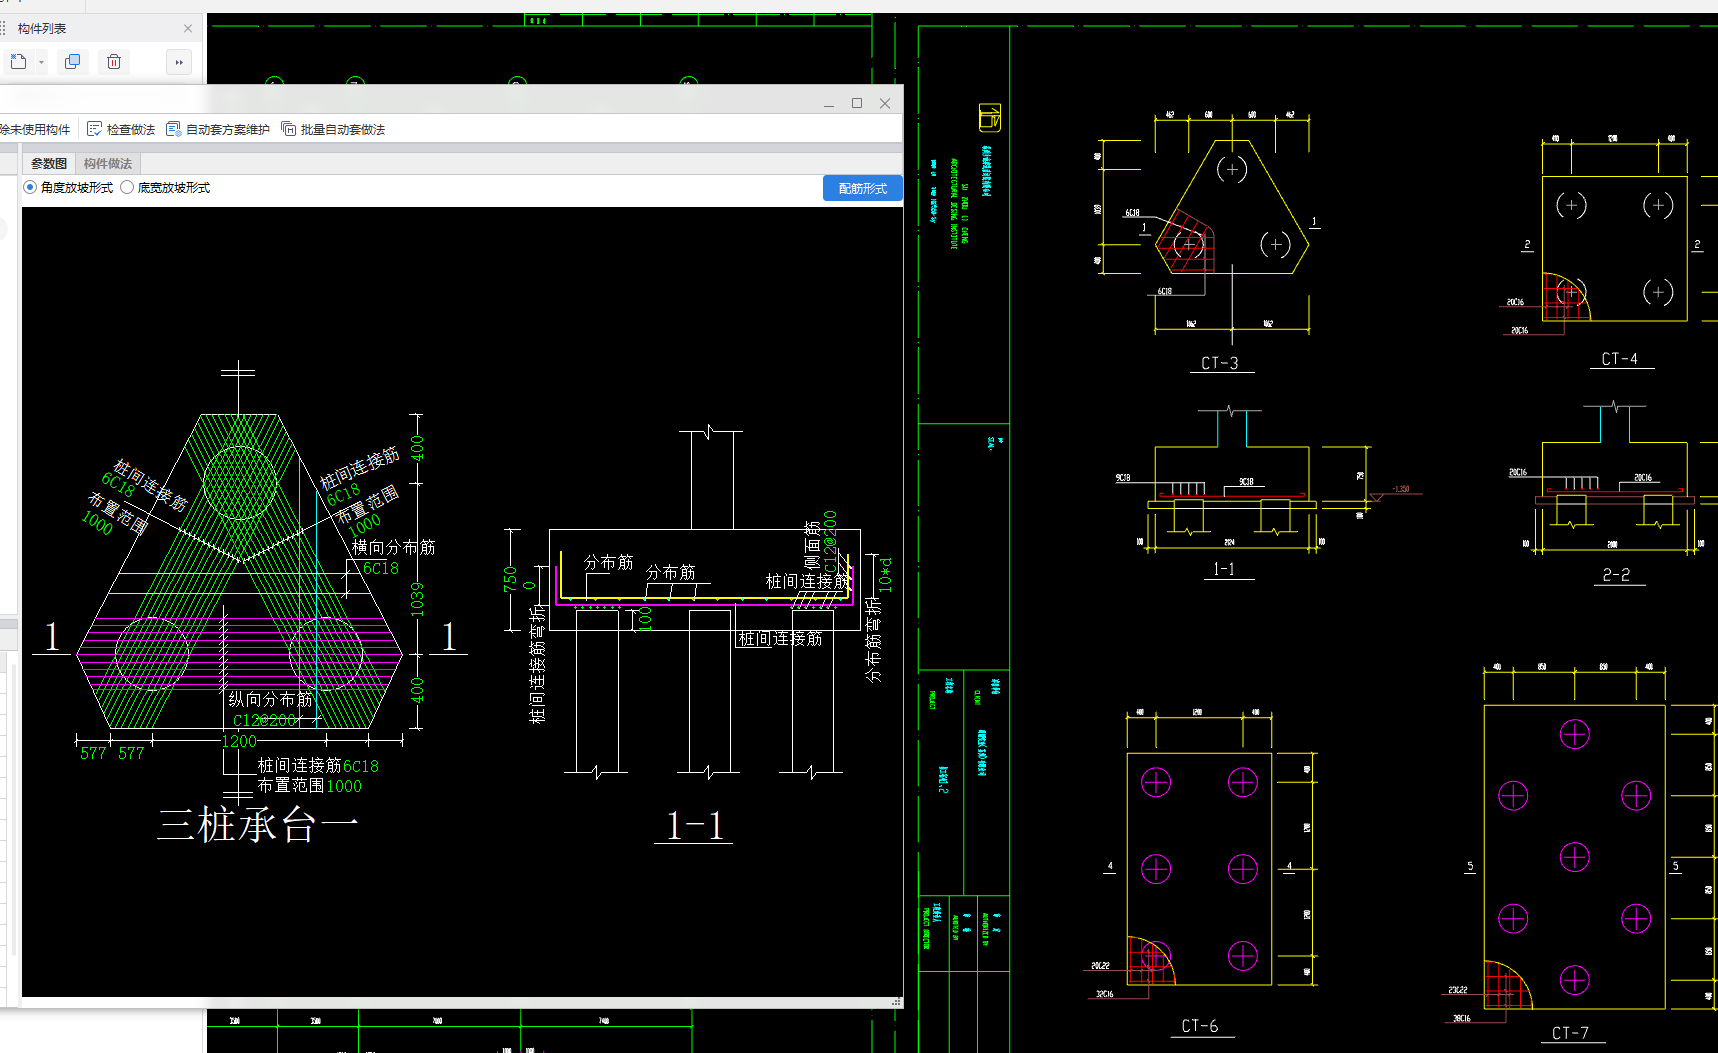Click the 1200 dimension value
This screenshot has width=1718, height=1053.
click(239, 741)
